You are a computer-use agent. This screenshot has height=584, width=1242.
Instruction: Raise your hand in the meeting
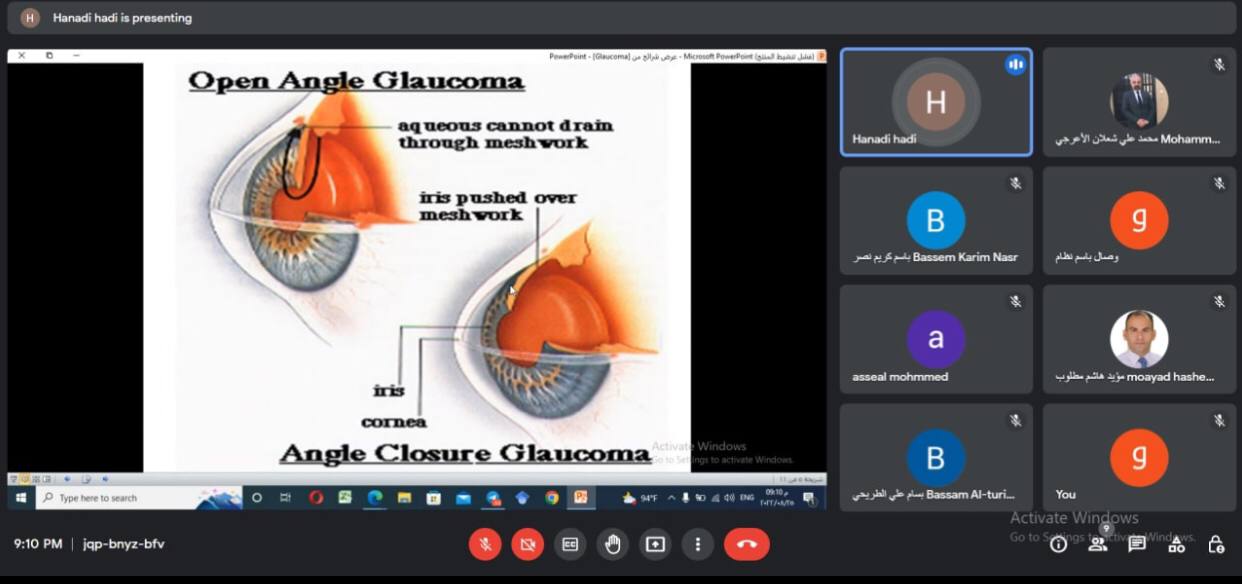click(612, 544)
